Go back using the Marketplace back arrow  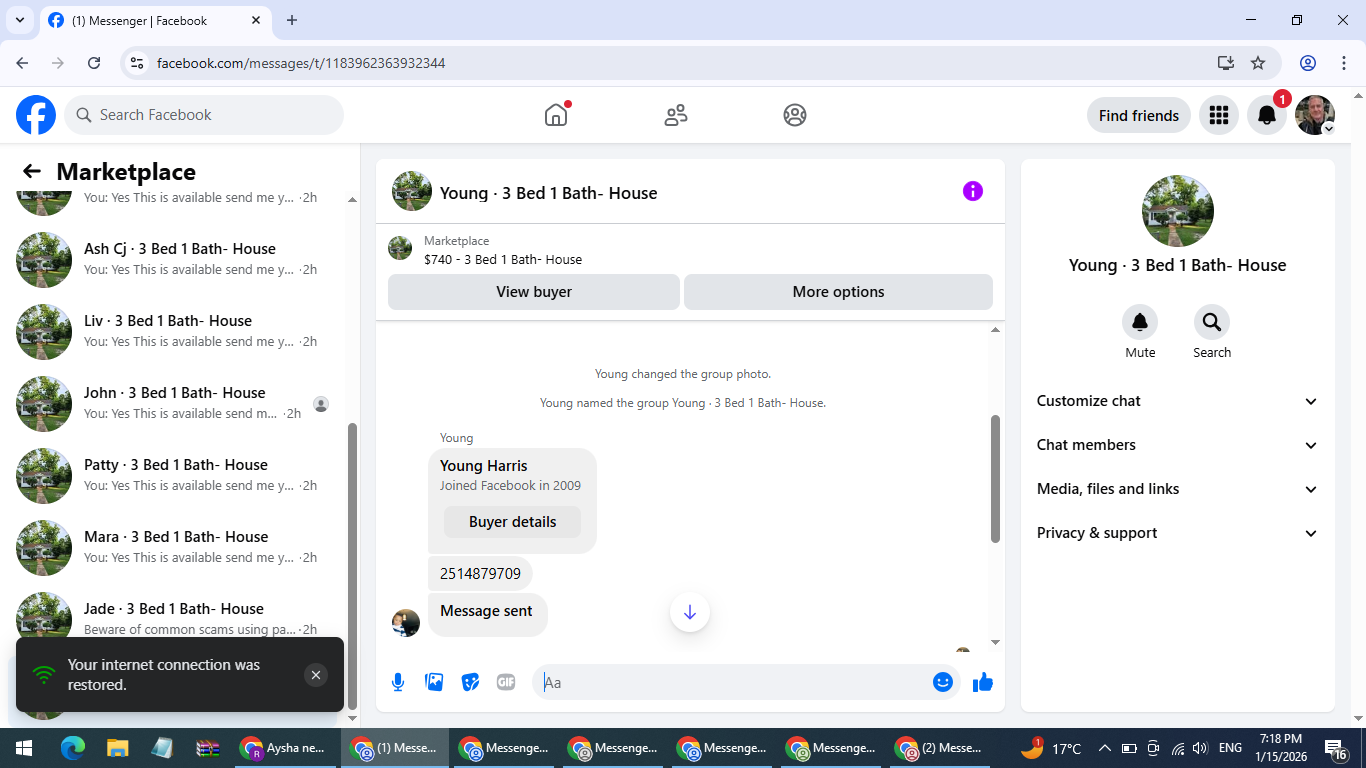32,172
